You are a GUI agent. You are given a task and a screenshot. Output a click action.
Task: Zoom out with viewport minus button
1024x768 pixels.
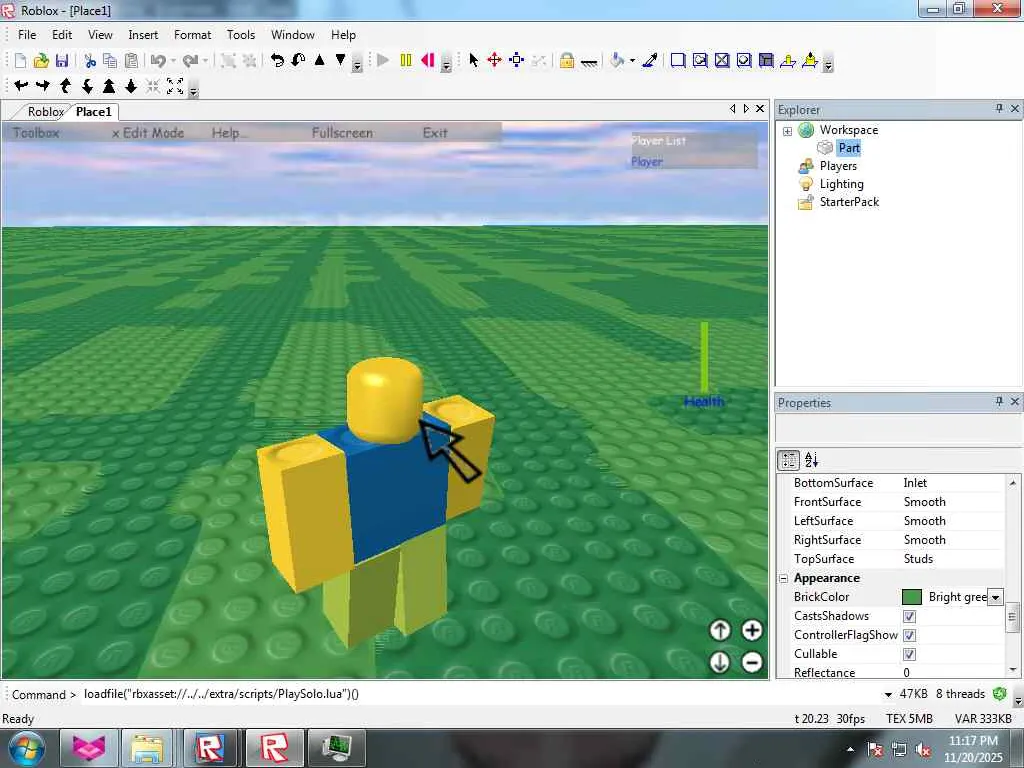coord(752,662)
